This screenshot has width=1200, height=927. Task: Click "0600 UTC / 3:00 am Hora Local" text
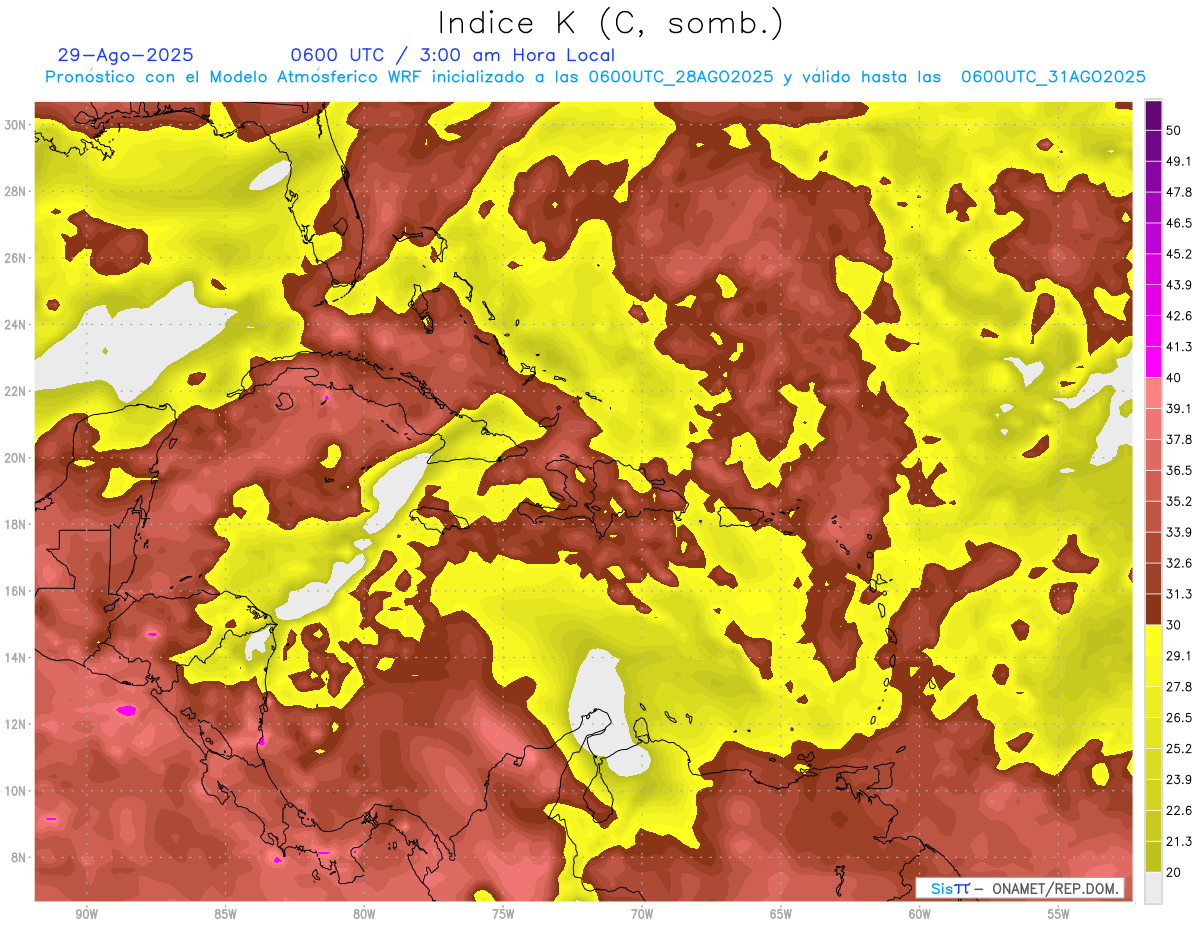point(453,55)
